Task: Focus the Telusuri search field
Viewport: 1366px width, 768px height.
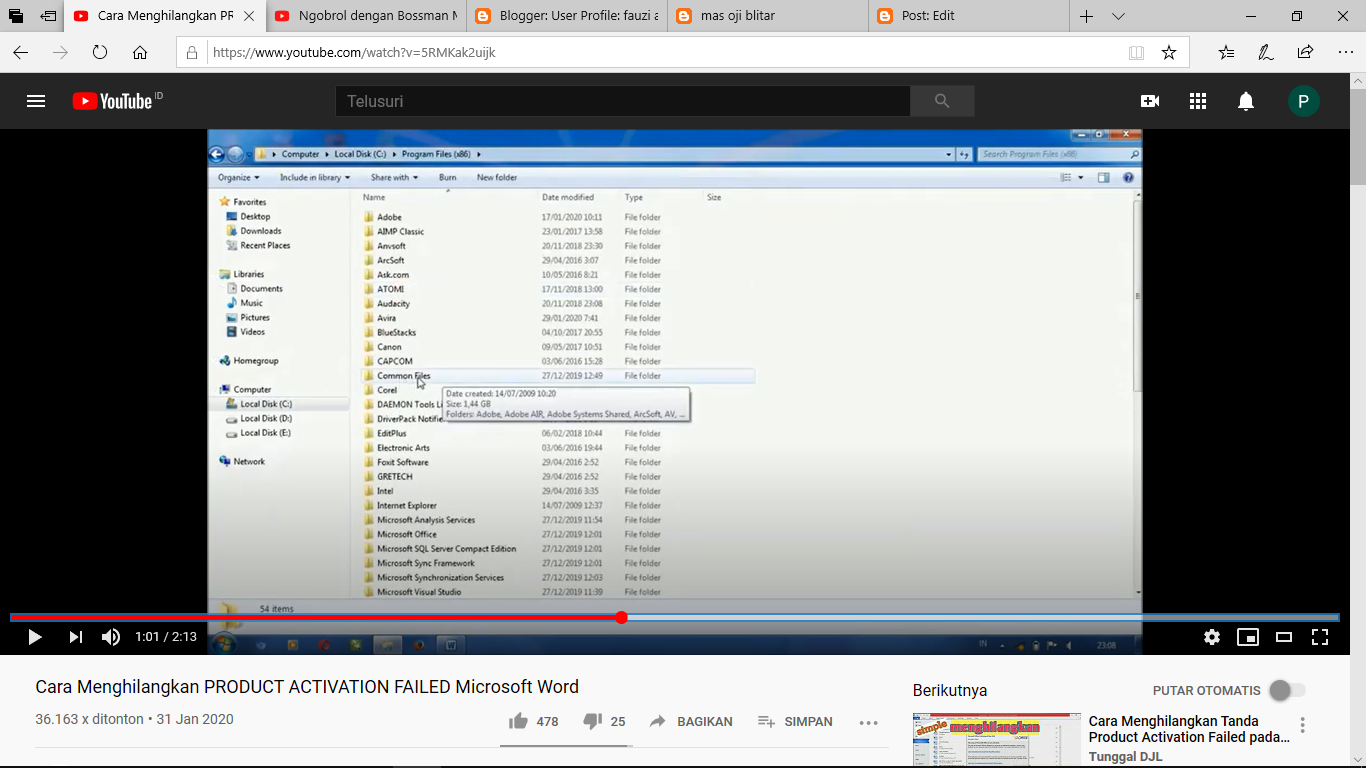Action: click(x=622, y=101)
